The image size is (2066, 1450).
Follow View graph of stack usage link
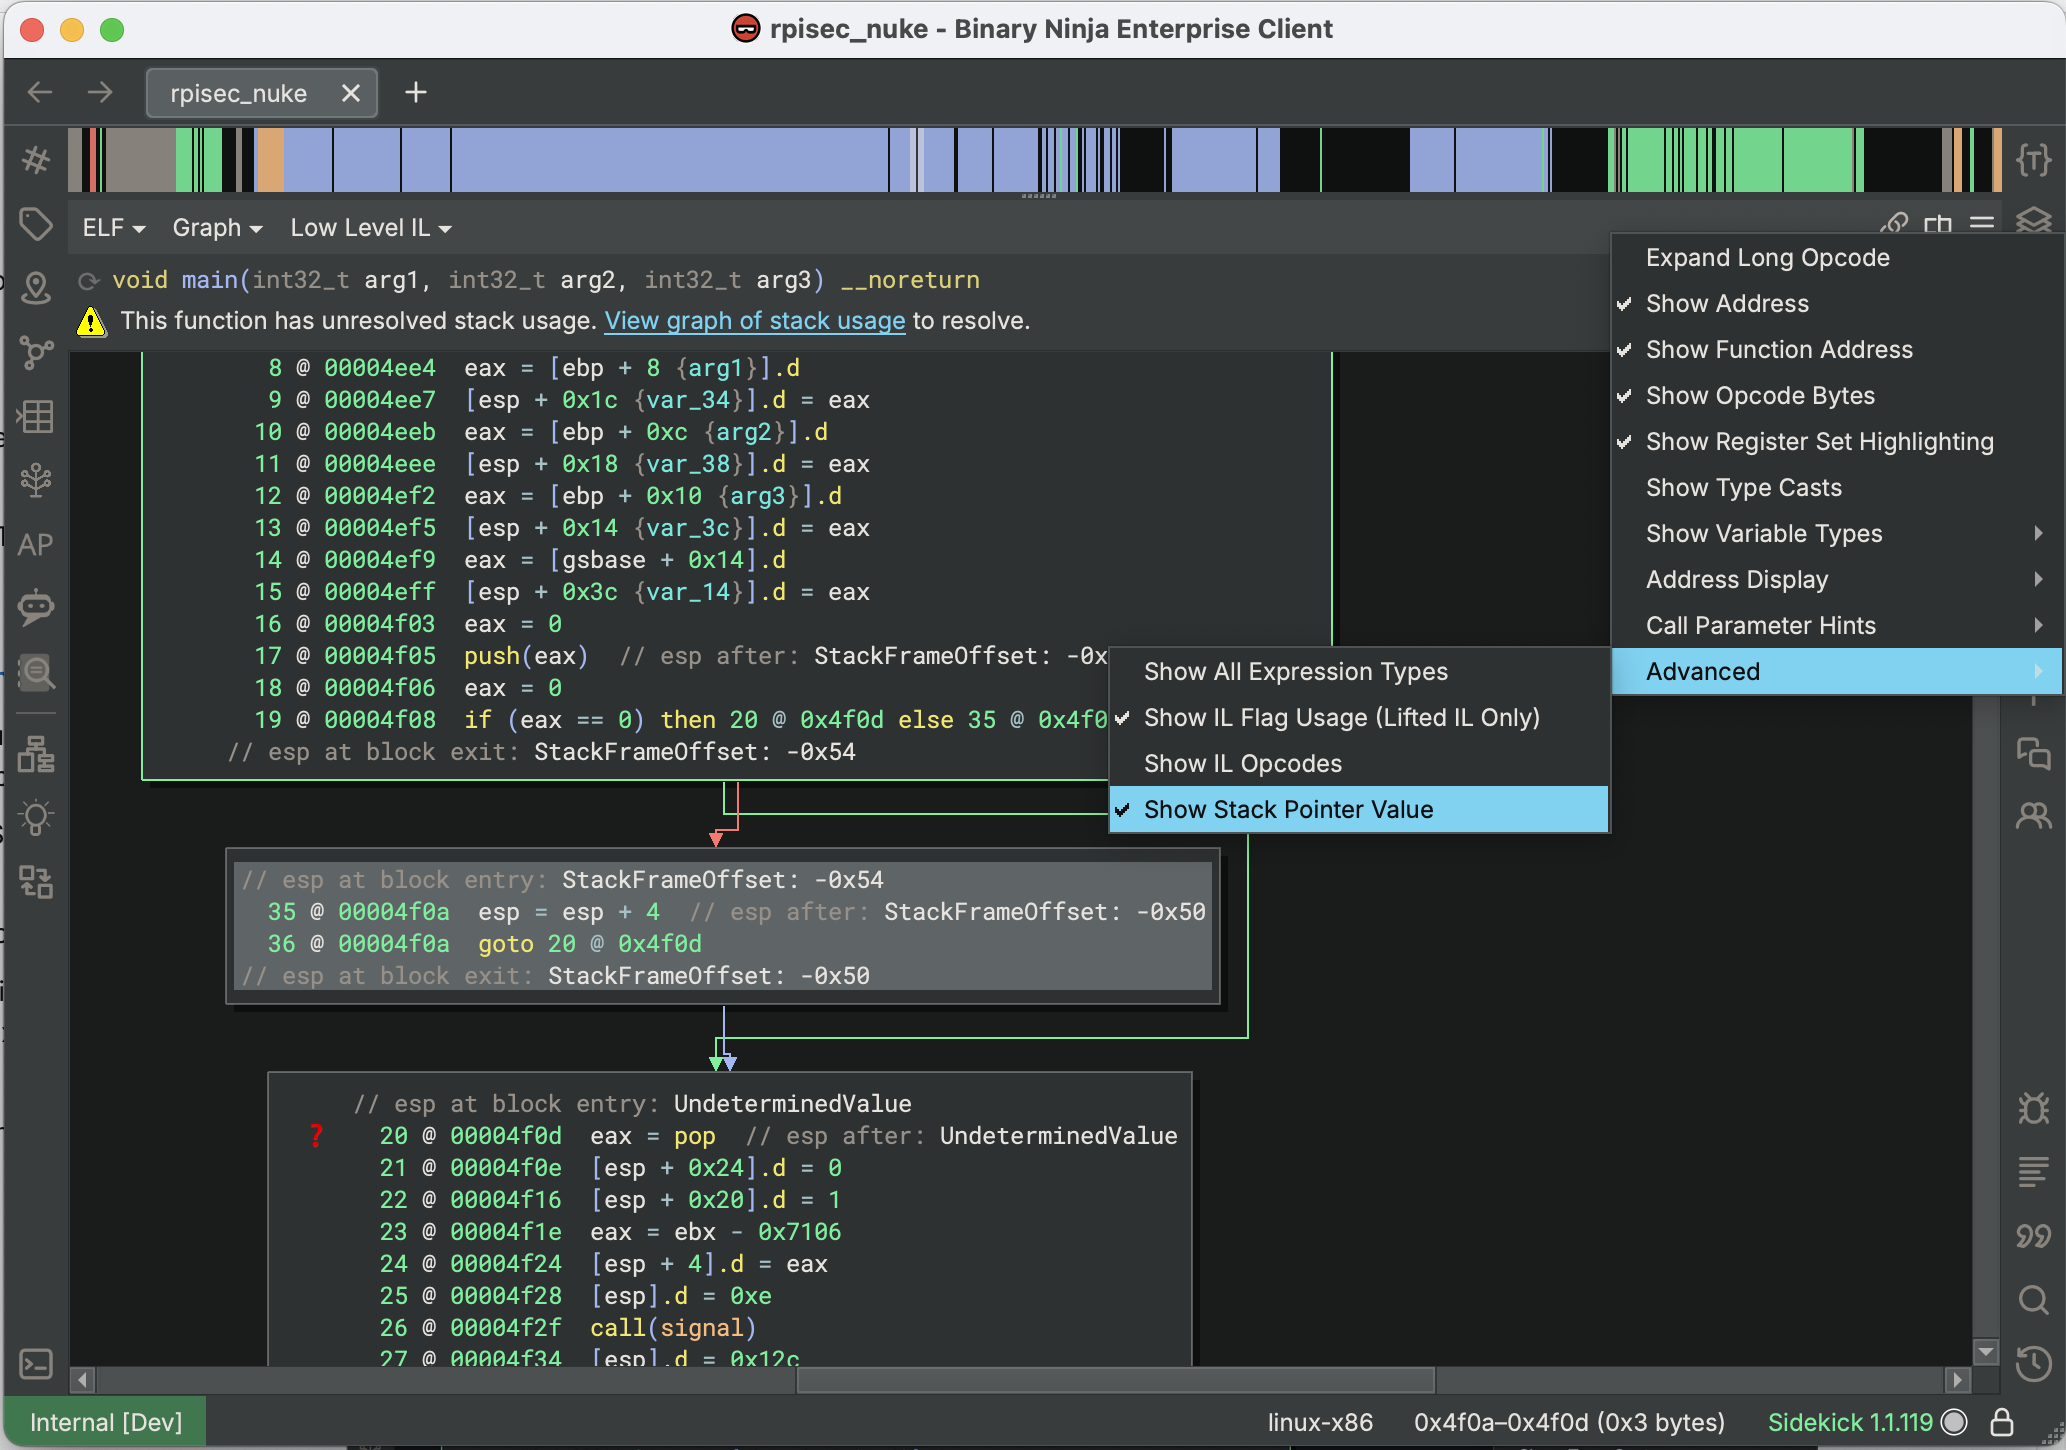755,321
